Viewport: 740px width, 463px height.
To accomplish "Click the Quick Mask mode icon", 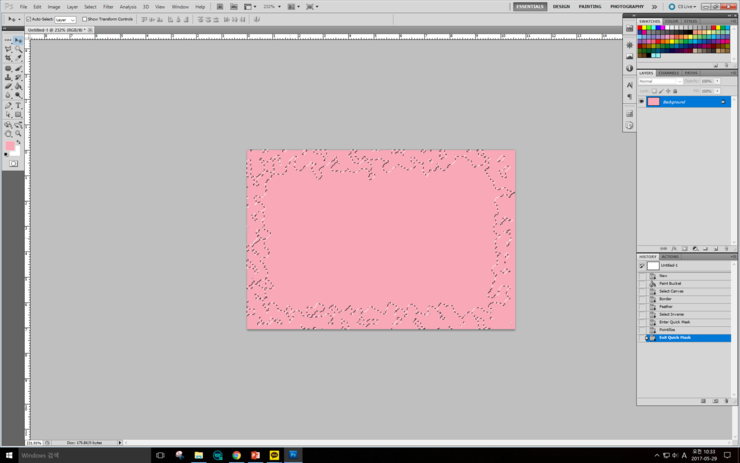I will (x=13, y=163).
